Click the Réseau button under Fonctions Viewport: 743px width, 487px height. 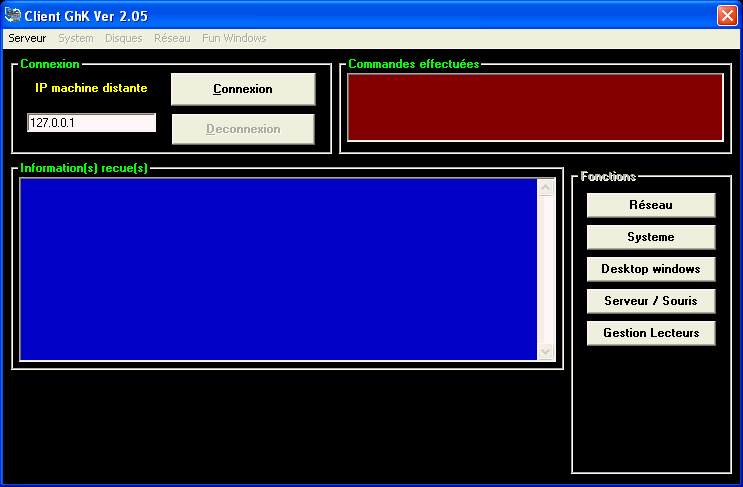651,205
